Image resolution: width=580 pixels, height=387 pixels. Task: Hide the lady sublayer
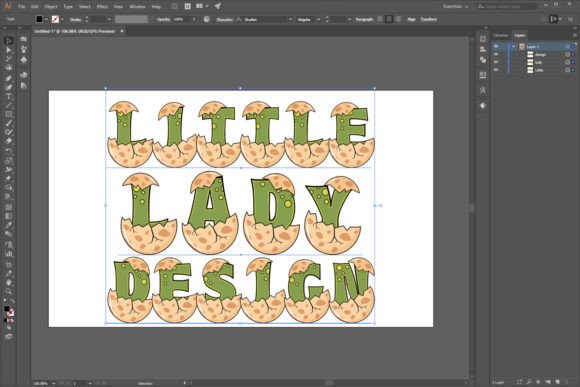tap(496, 62)
